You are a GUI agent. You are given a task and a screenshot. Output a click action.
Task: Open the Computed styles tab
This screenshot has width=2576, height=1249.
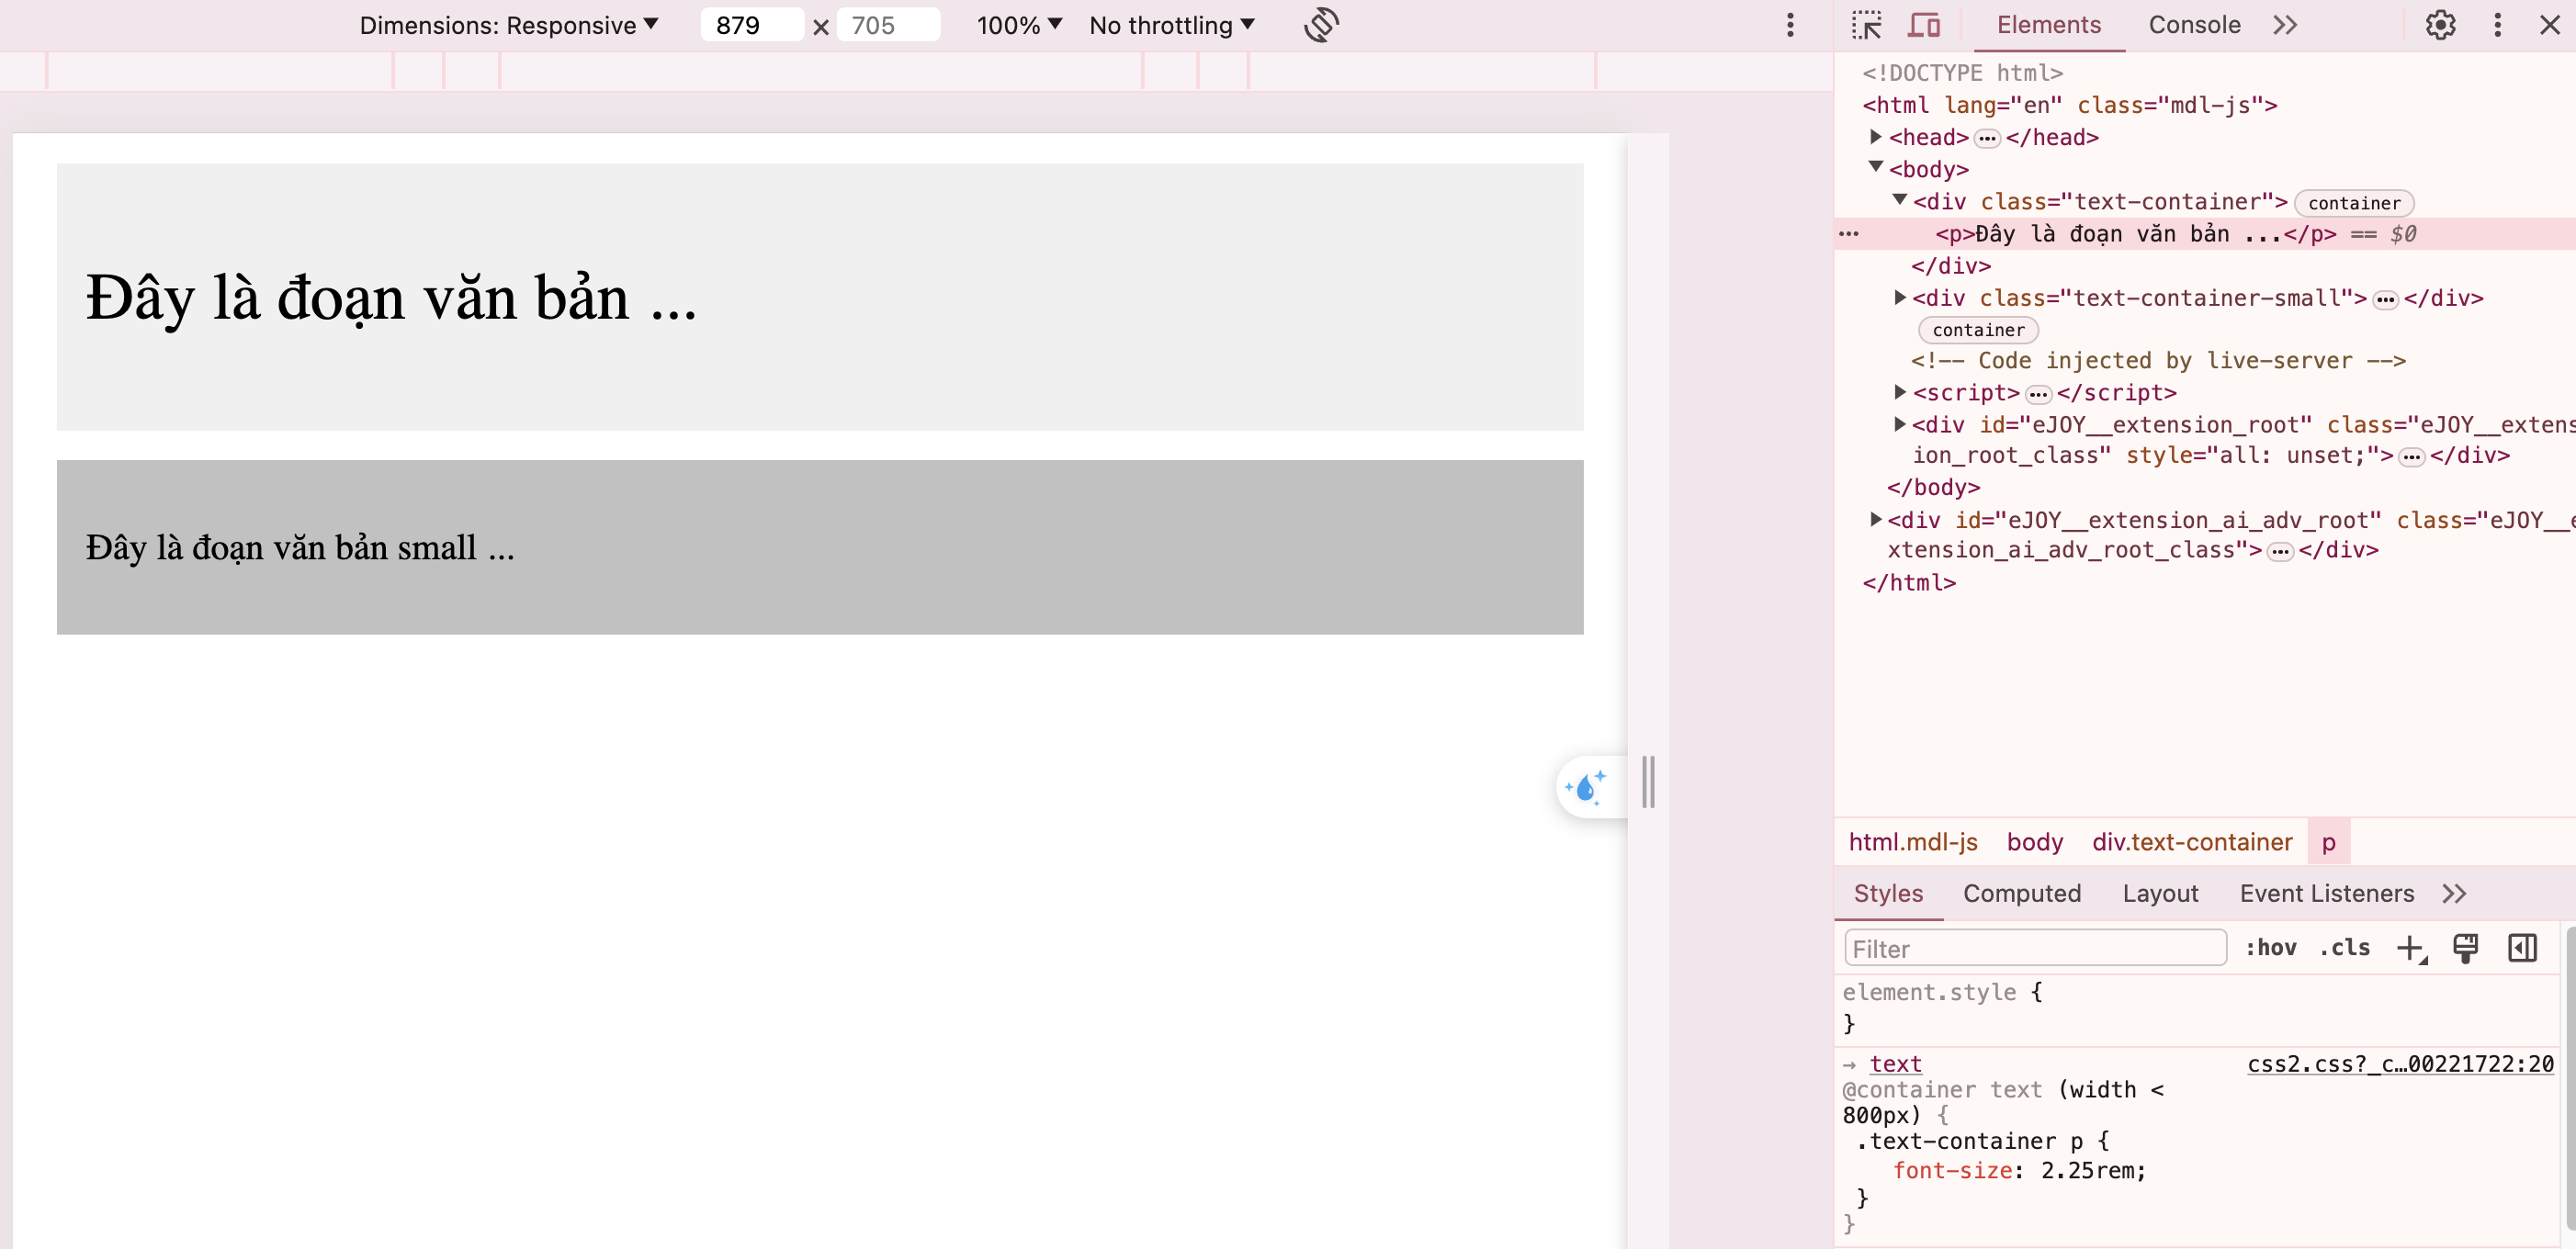tap(2021, 893)
